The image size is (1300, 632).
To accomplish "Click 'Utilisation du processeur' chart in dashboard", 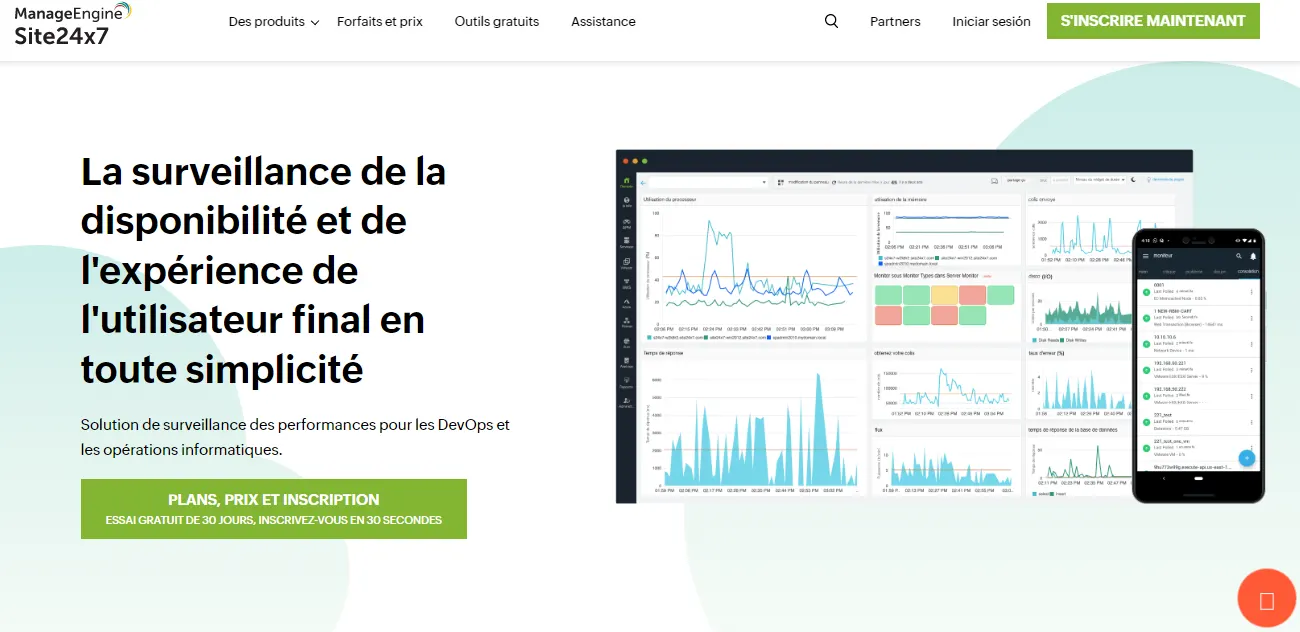I will (x=752, y=268).
